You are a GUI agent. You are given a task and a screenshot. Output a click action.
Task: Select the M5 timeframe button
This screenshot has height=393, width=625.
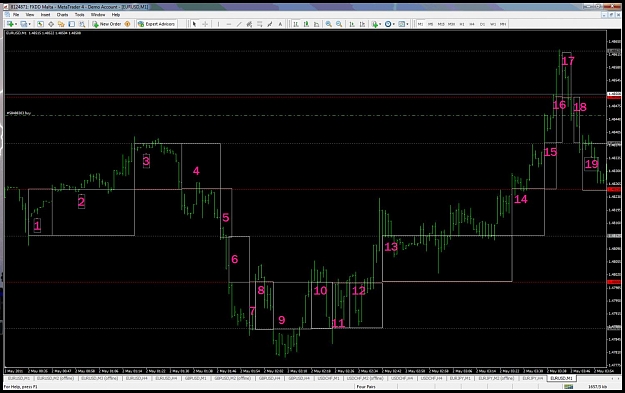point(430,24)
